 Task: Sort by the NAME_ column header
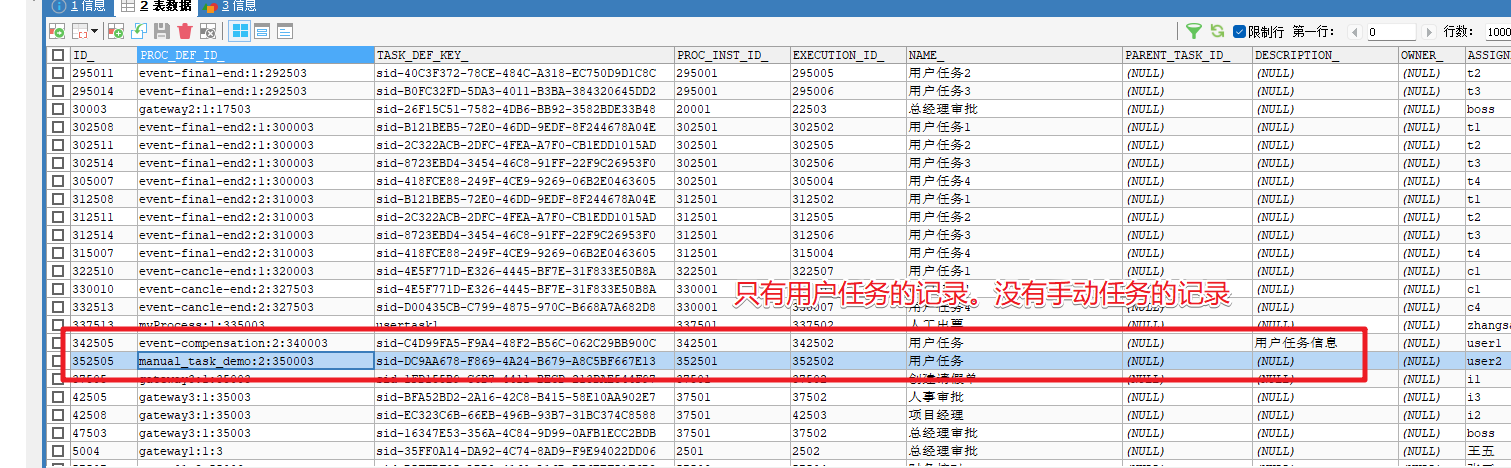tap(1014, 55)
